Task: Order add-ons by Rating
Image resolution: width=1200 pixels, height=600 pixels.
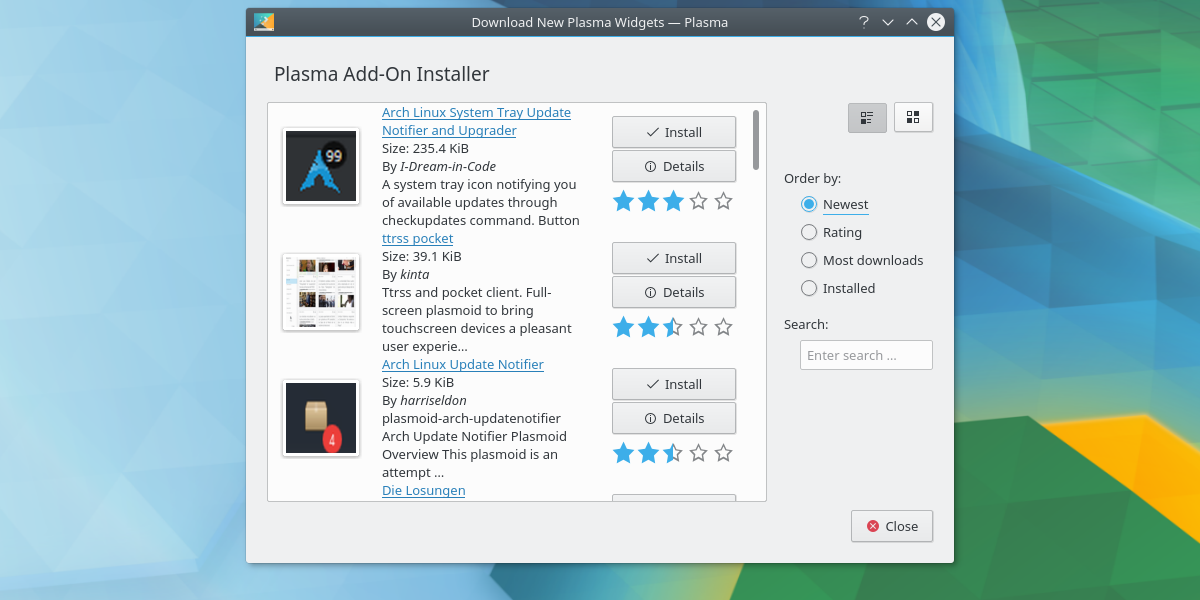Action: (832, 232)
